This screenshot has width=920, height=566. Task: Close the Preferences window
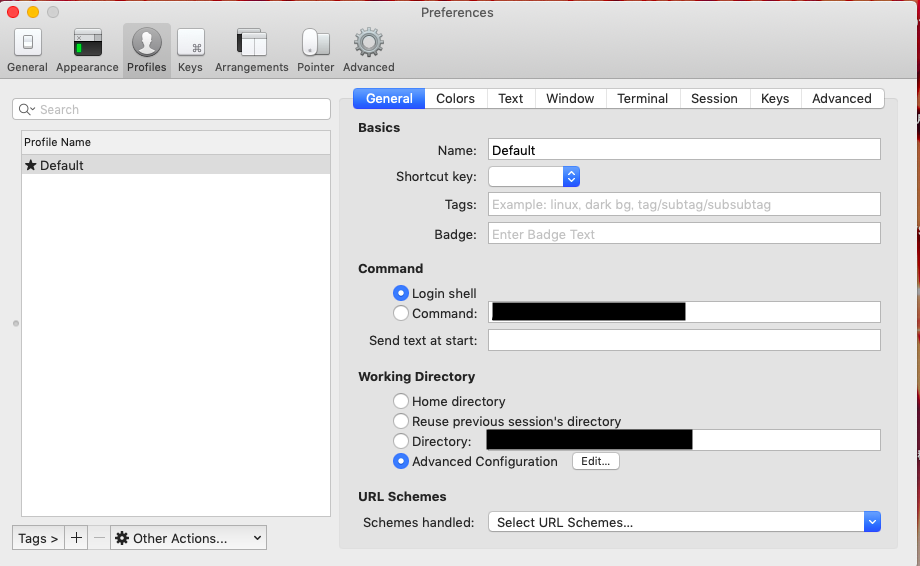(13, 12)
